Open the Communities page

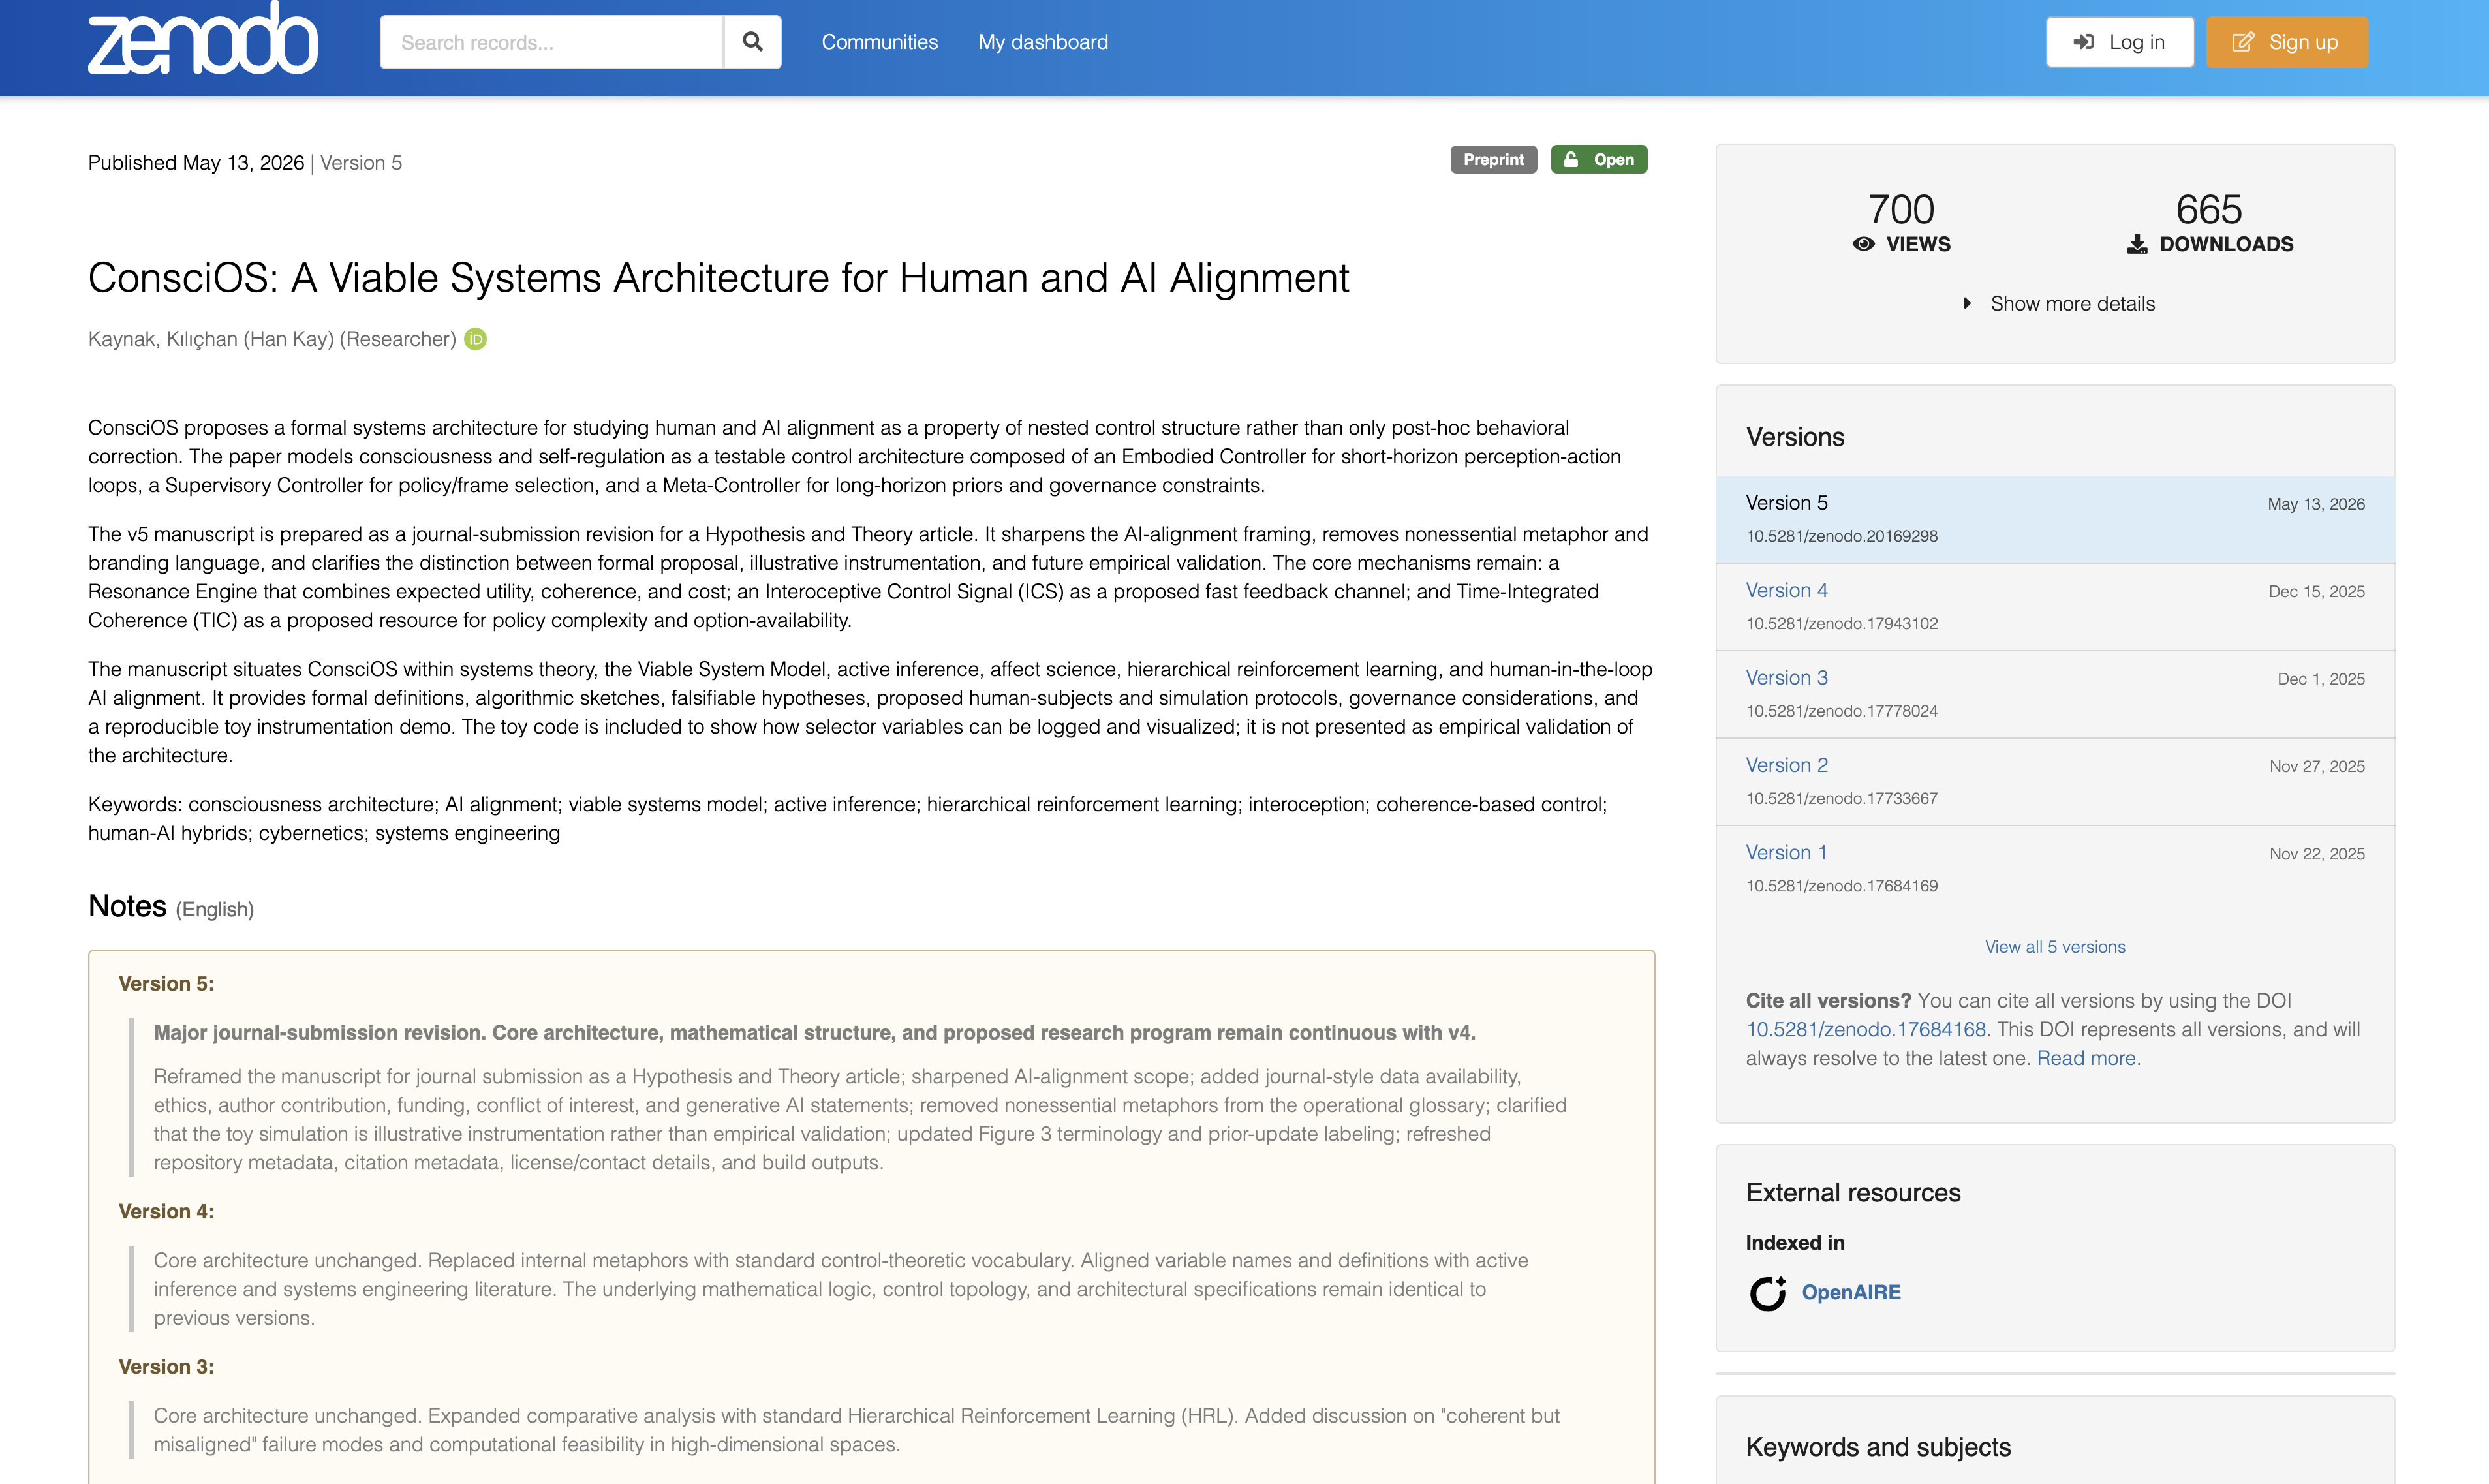(x=879, y=42)
